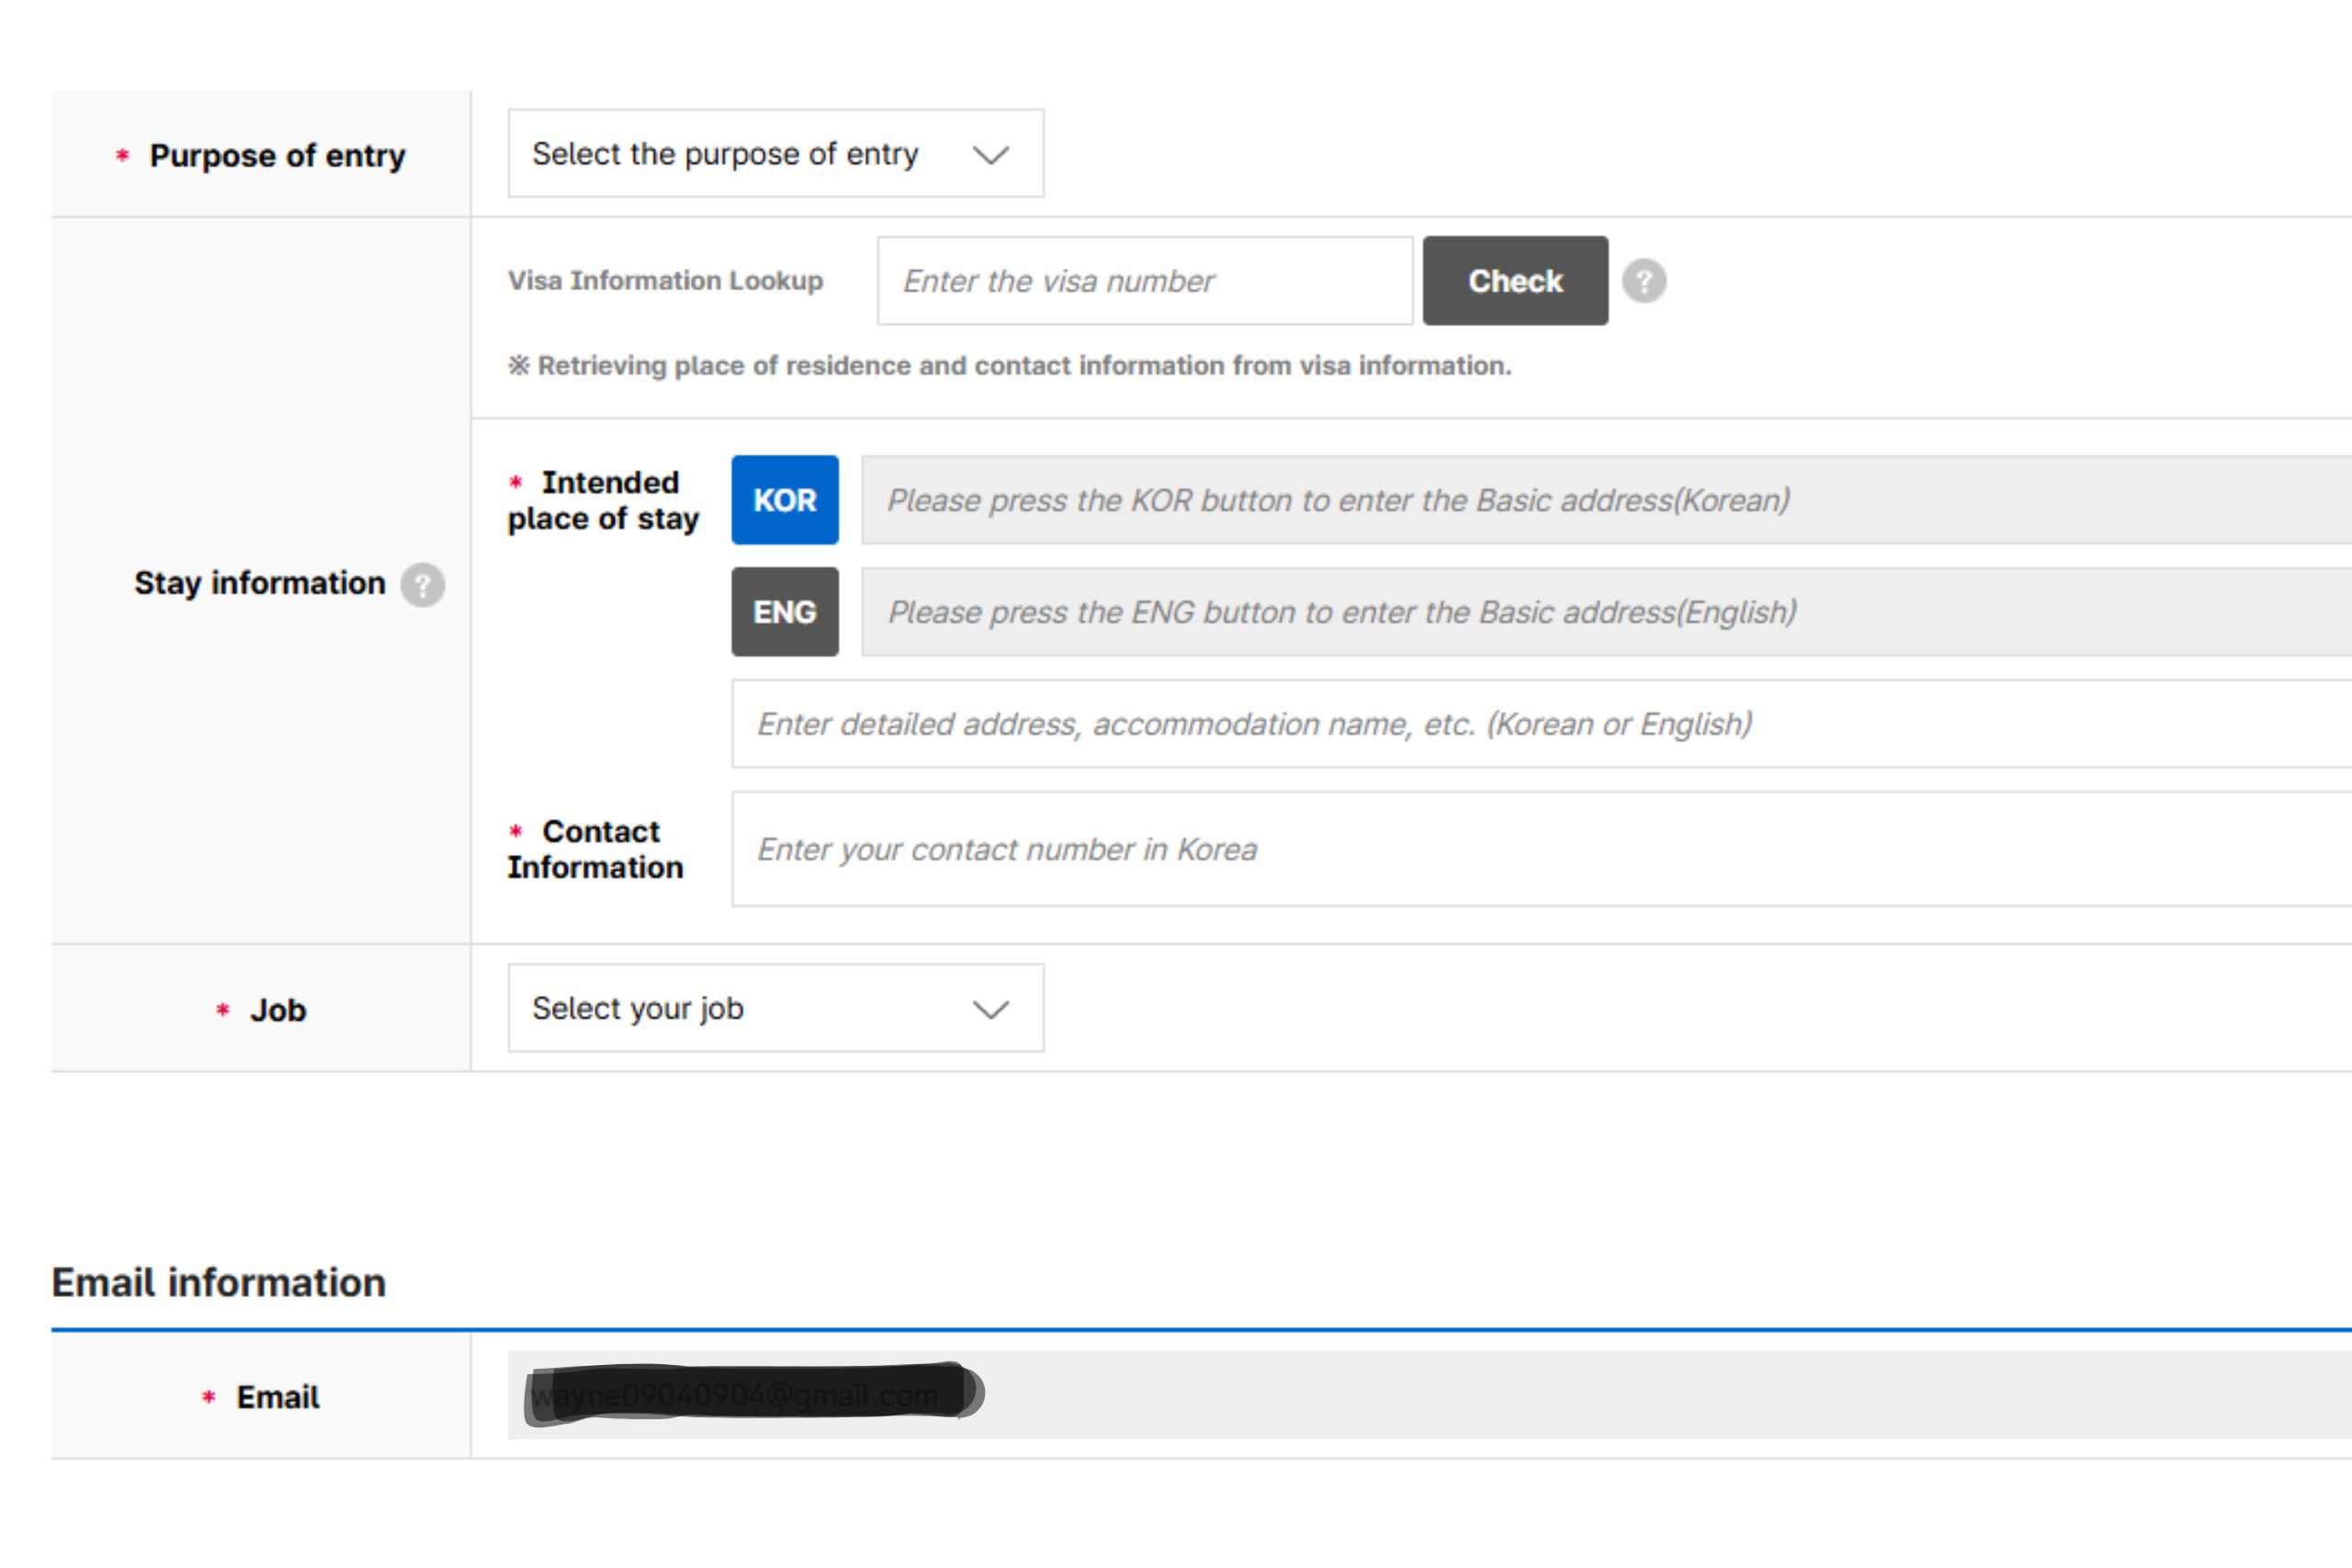The image size is (2352, 1568).
Task: Click the help icon next to Stay information
Action: tap(422, 584)
